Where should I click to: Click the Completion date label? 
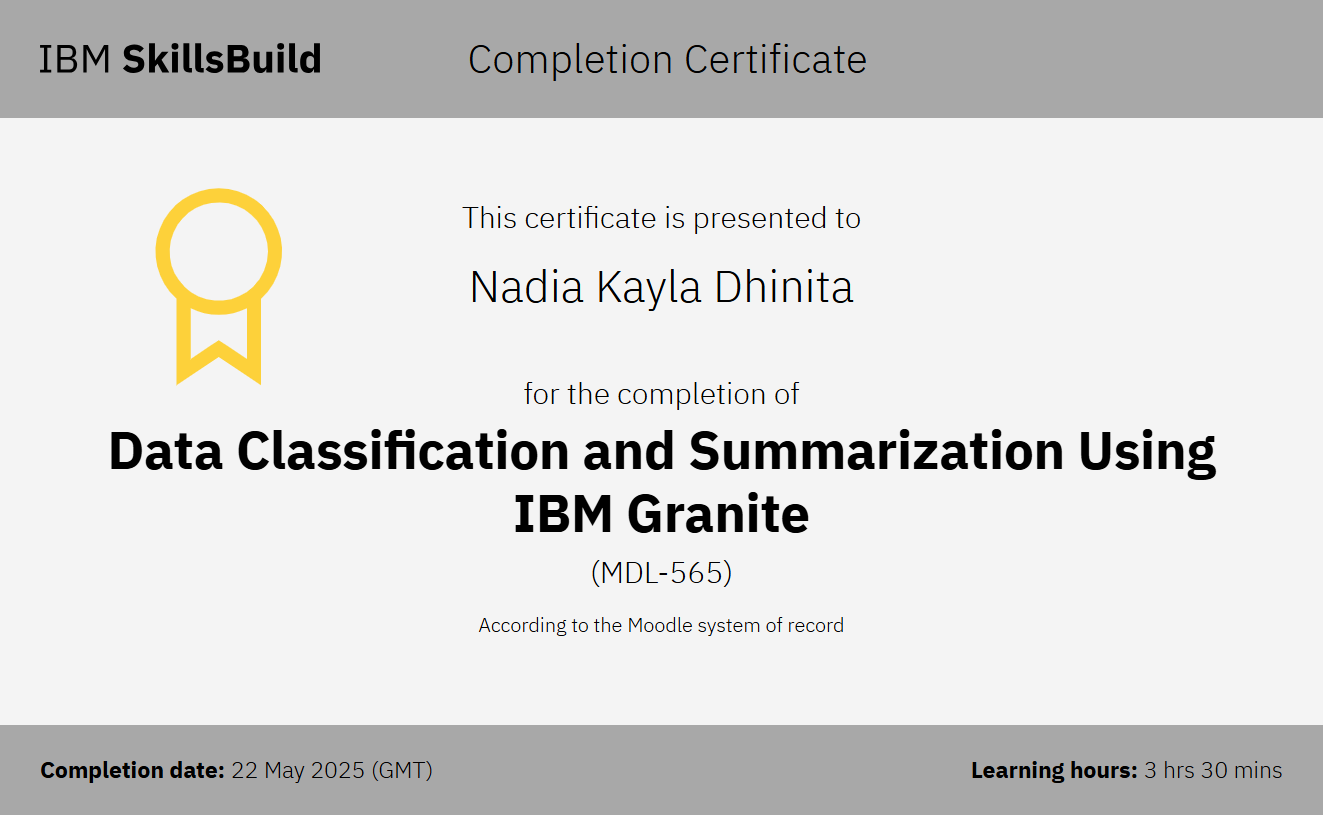(133, 771)
